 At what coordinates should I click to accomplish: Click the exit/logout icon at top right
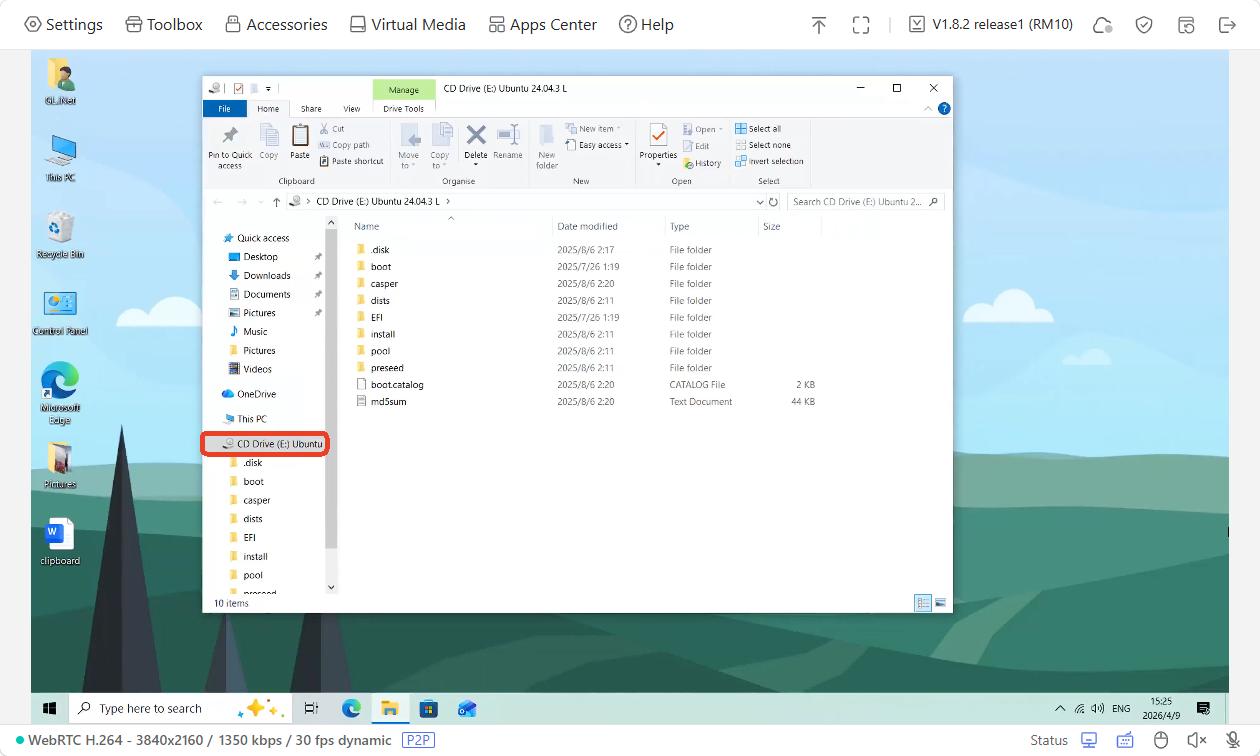coord(1227,25)
